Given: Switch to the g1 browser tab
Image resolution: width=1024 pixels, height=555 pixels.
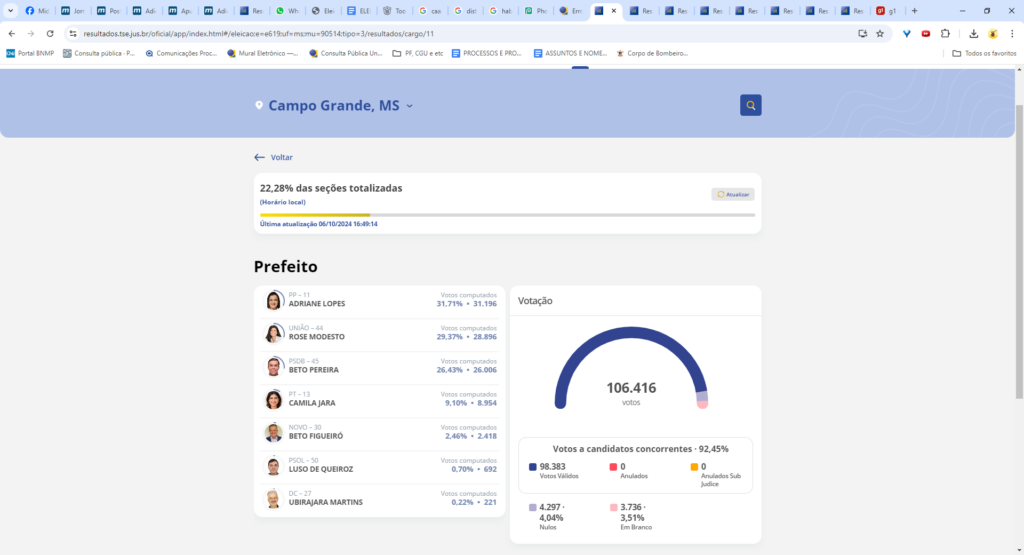Looking at the screenshot, I should coord(885,11).
